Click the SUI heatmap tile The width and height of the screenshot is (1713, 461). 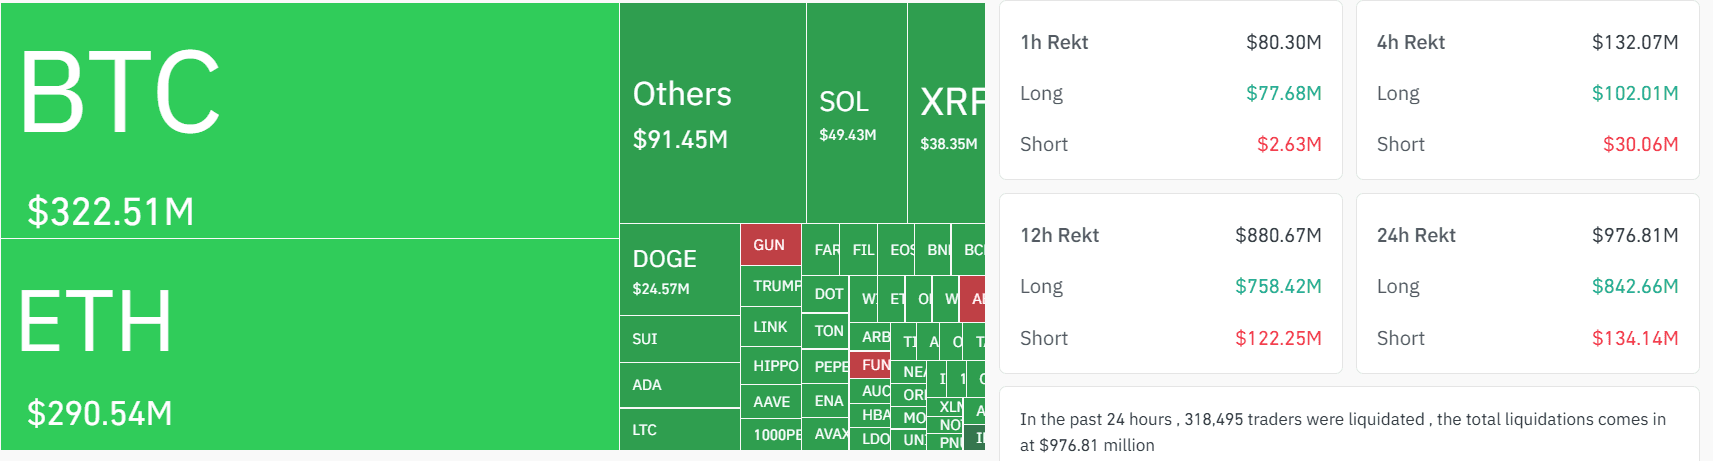tap(680, 339)
